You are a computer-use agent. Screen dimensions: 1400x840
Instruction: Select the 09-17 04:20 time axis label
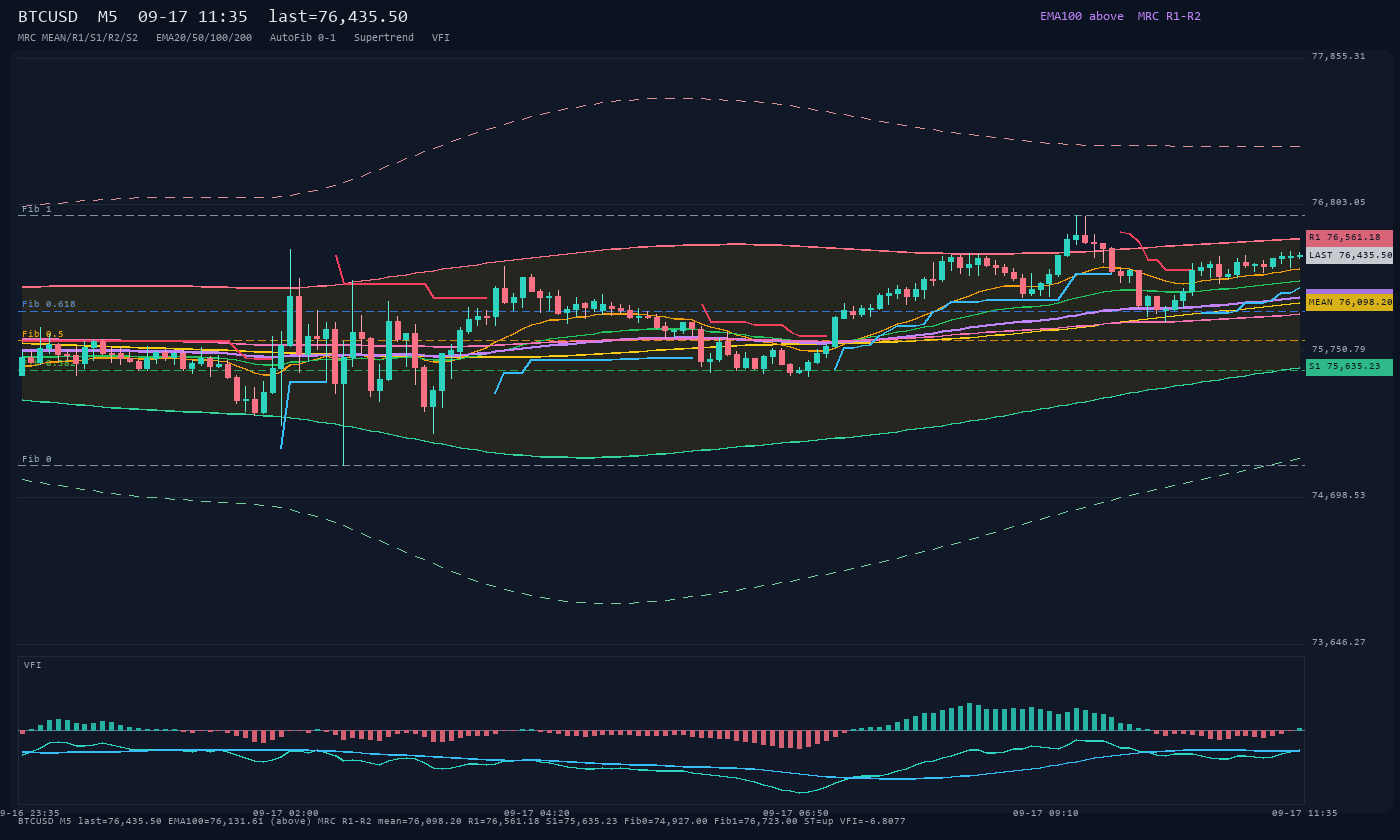(537, 813)
